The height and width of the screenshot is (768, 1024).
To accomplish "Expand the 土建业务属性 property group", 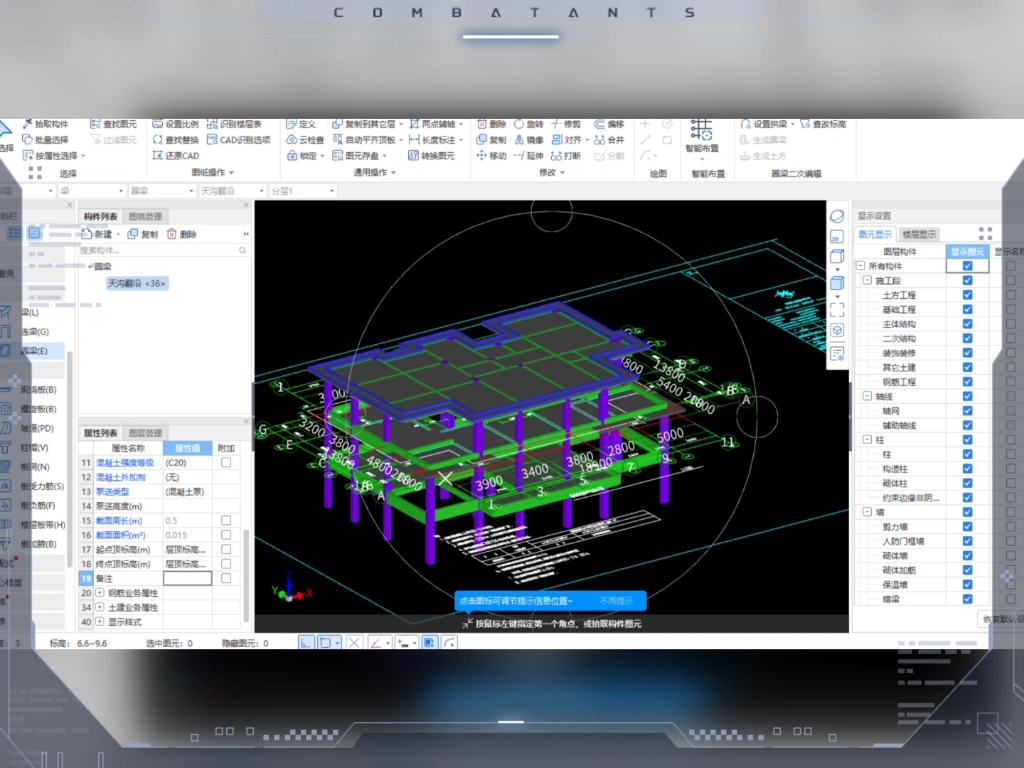I will coord(100,607).
